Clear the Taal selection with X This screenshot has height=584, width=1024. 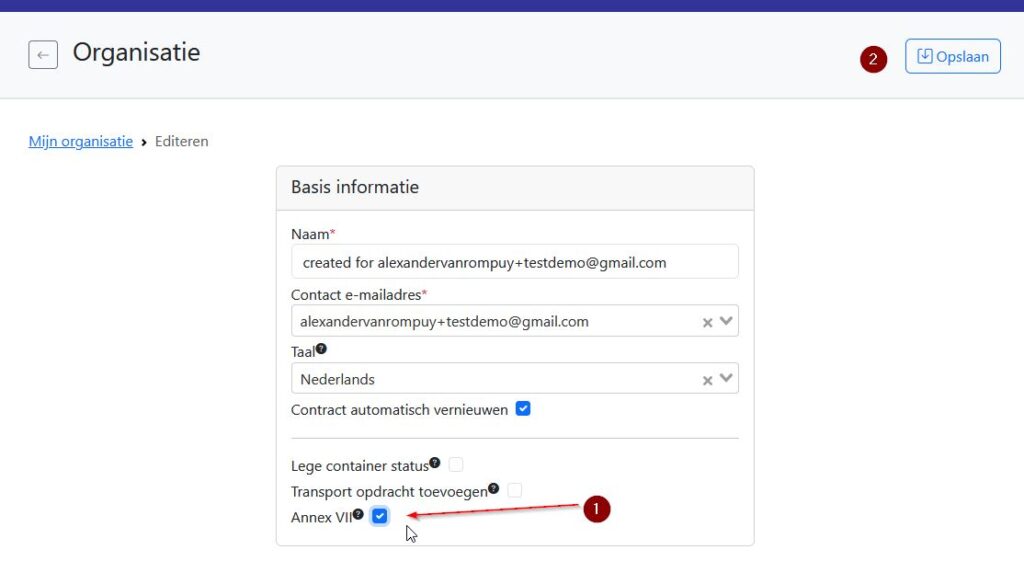click(x=707, y=380)
